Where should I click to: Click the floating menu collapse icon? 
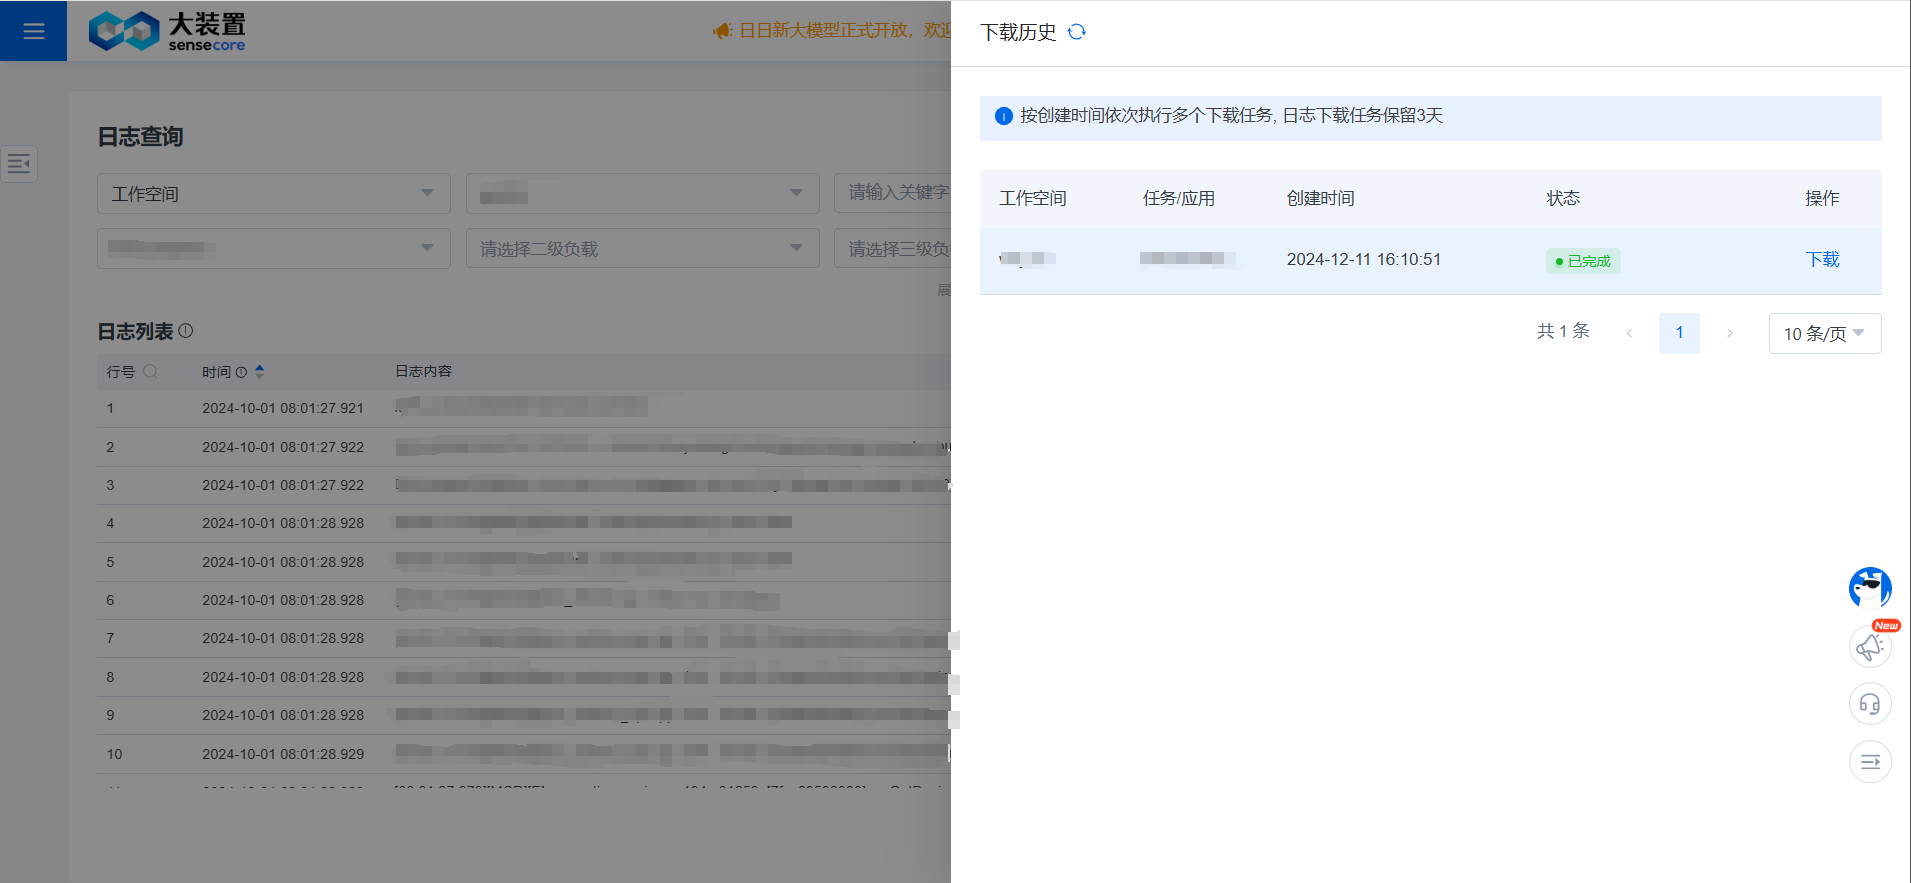pyautogui.click(x=1869, y=762)
